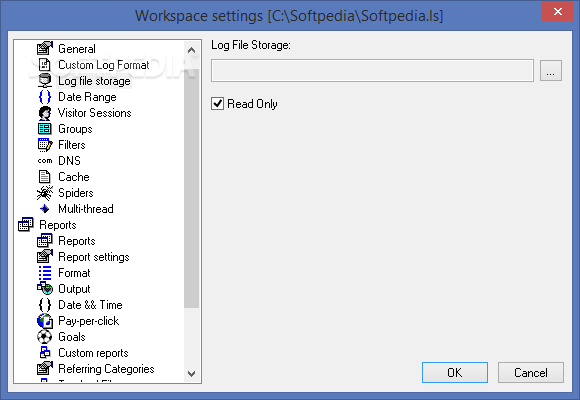Open Pay-per-click settings
The image size is (580, 400).
point(89,321)
